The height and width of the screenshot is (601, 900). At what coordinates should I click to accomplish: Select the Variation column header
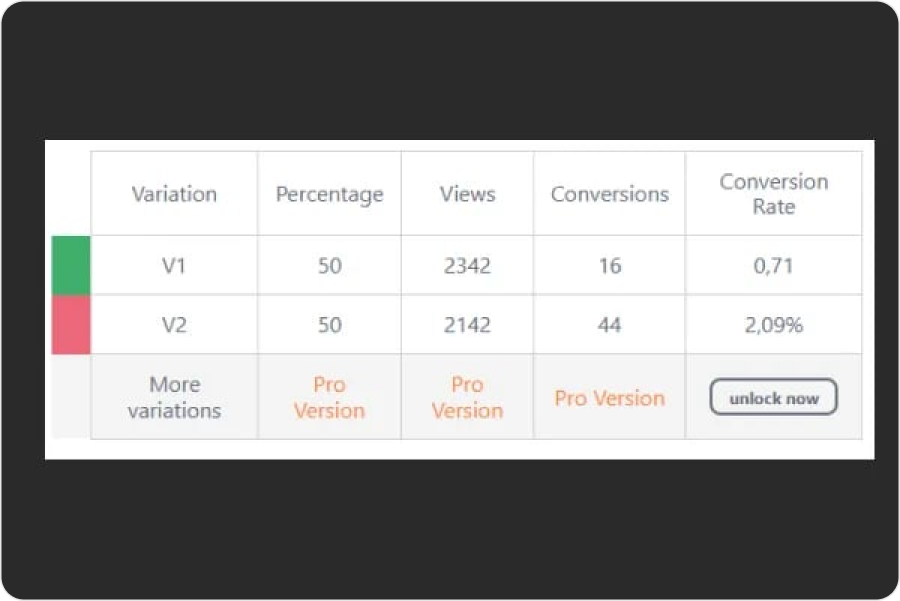174,194
